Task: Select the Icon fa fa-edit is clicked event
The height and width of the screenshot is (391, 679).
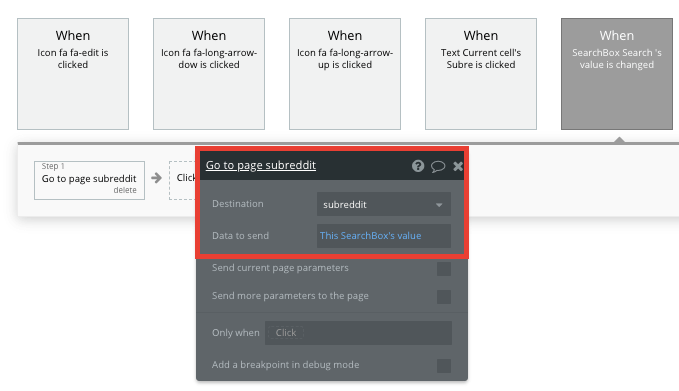Action: click(x=73, y=74)
